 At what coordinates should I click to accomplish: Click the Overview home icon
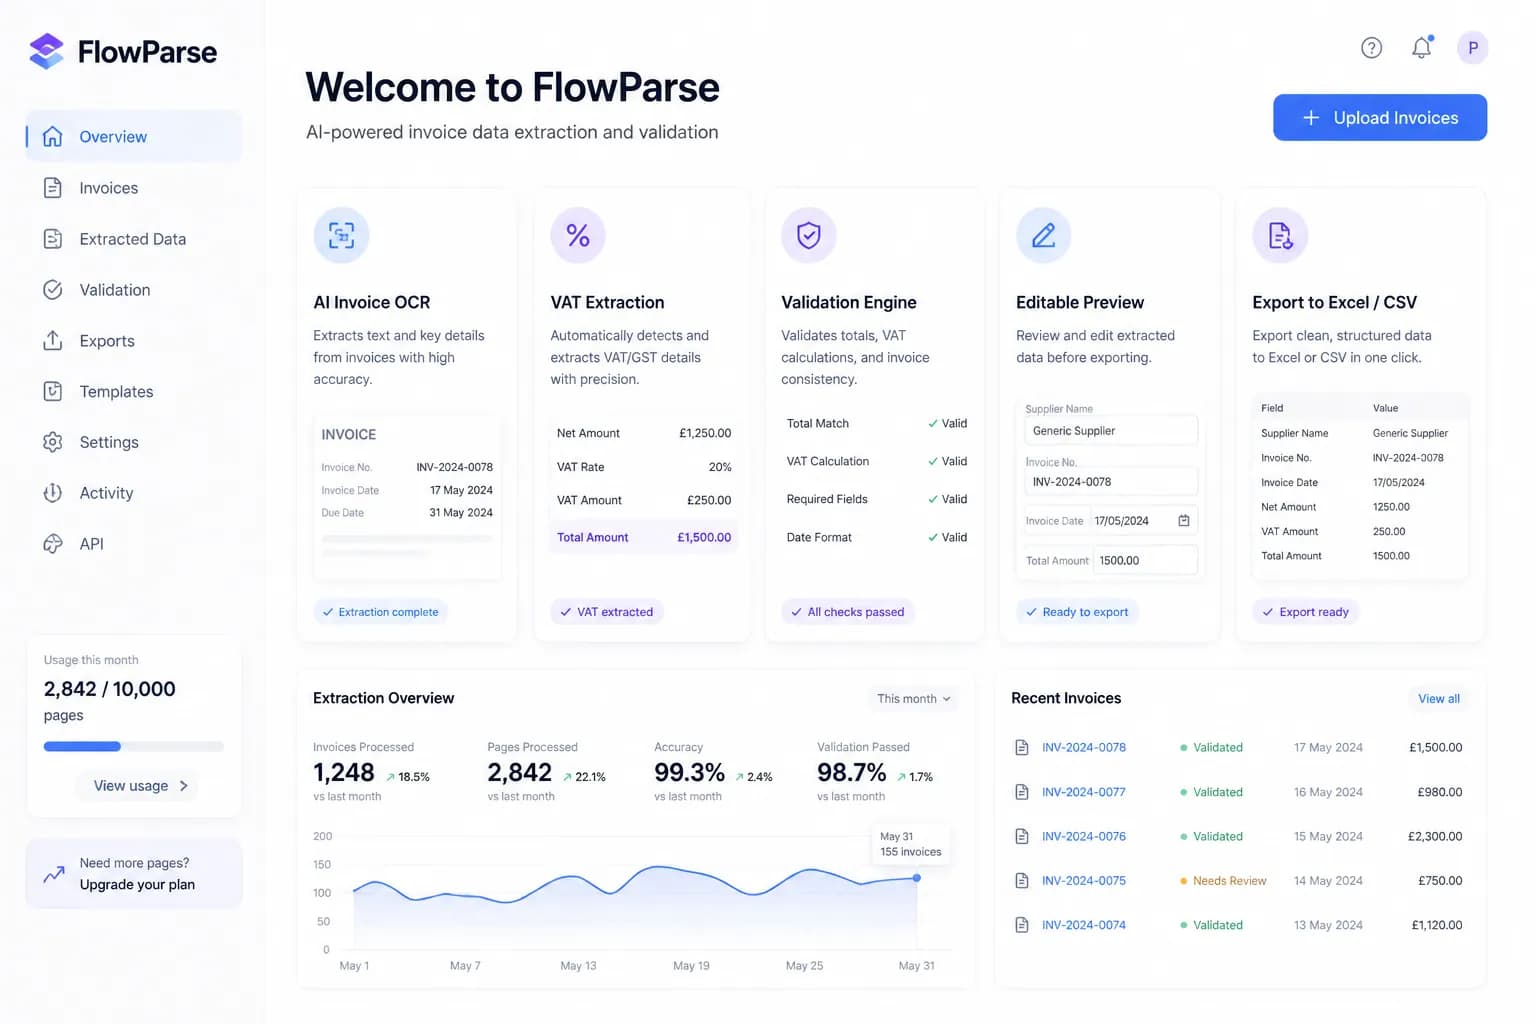[53, 137]
